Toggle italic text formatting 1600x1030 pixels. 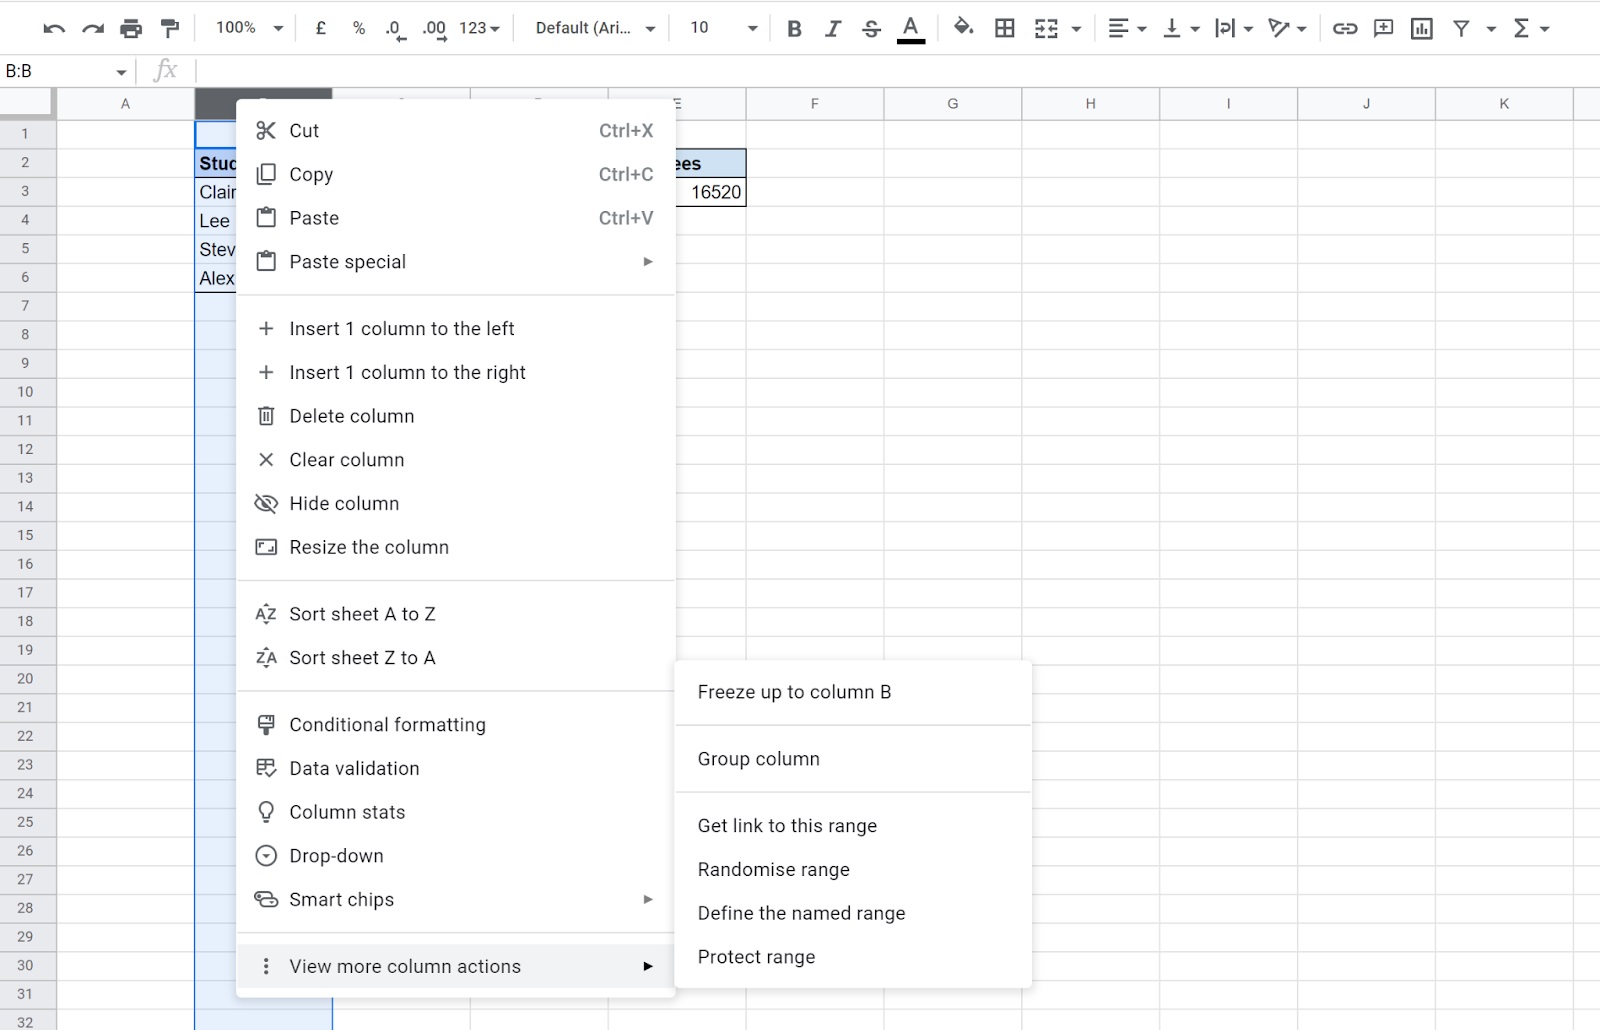click(832, 28)
